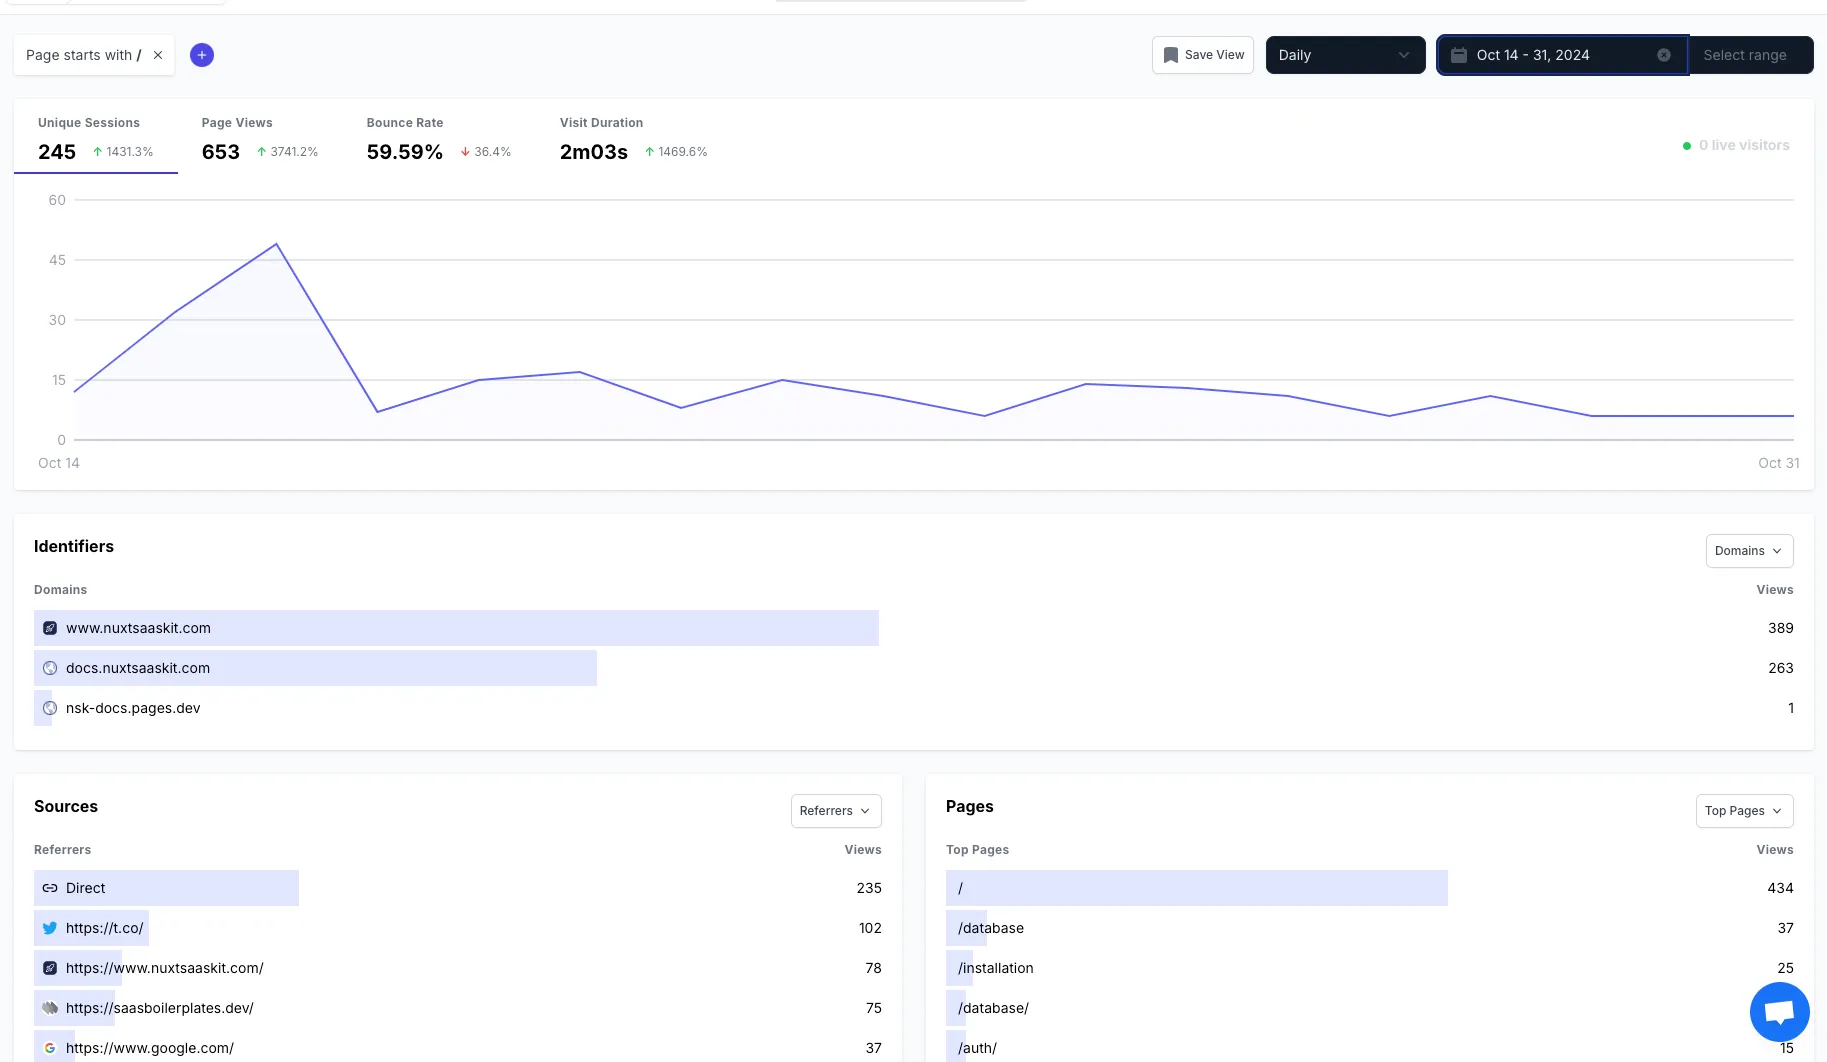1827x1062 pixels.
Task: Click the clear icon inside the date range picker
Action: click(x=1664, y=55)
